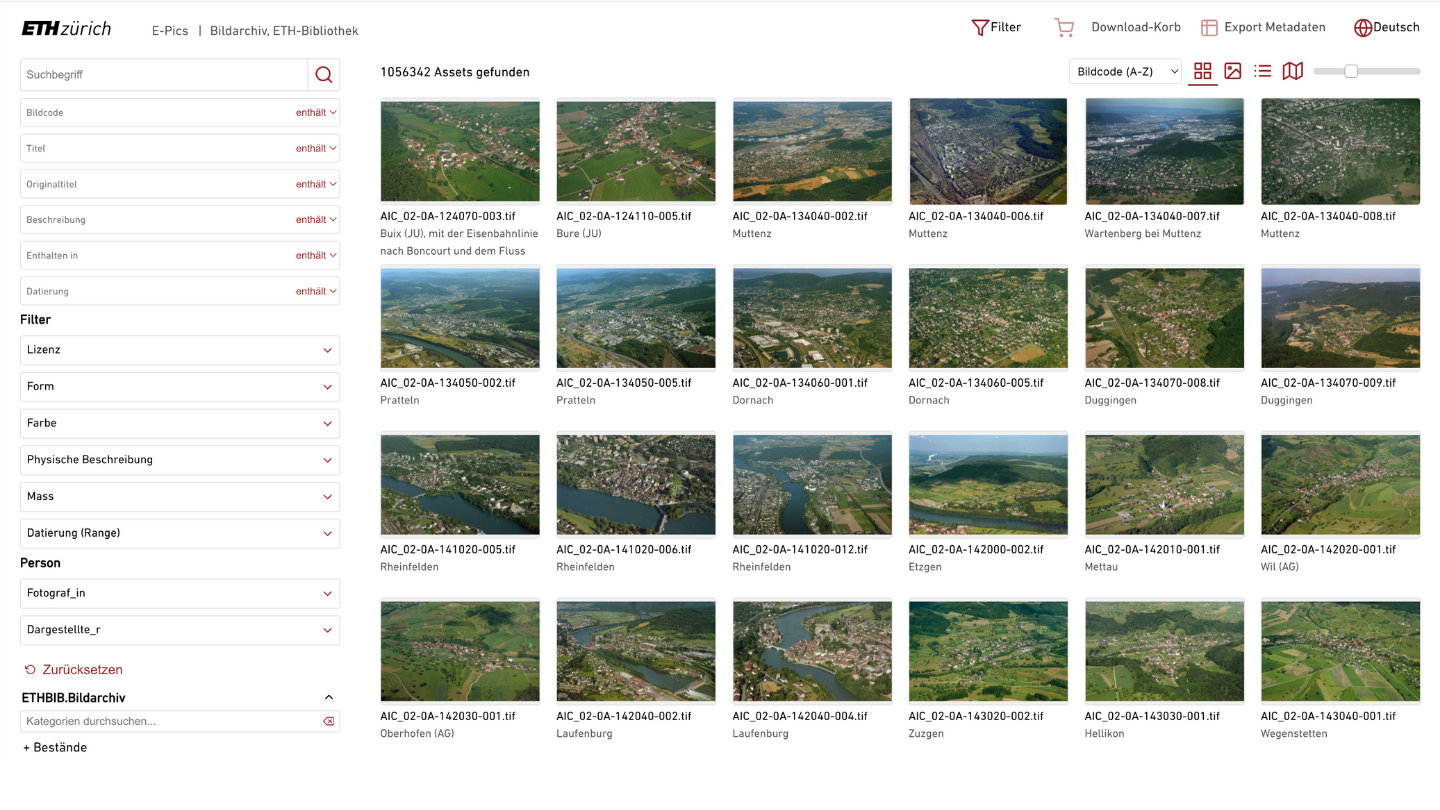Switch to single image view
This screenshot has height=810, width=1440.
[x=1233, y=71]
